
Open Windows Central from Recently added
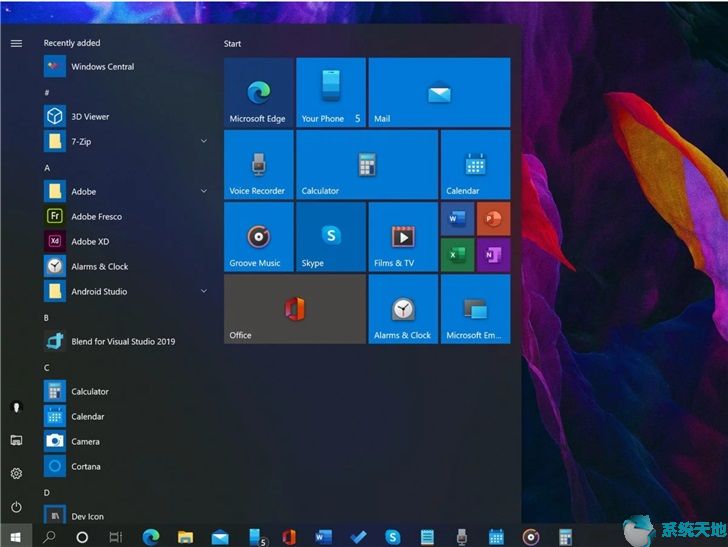(x=125, y=66)
